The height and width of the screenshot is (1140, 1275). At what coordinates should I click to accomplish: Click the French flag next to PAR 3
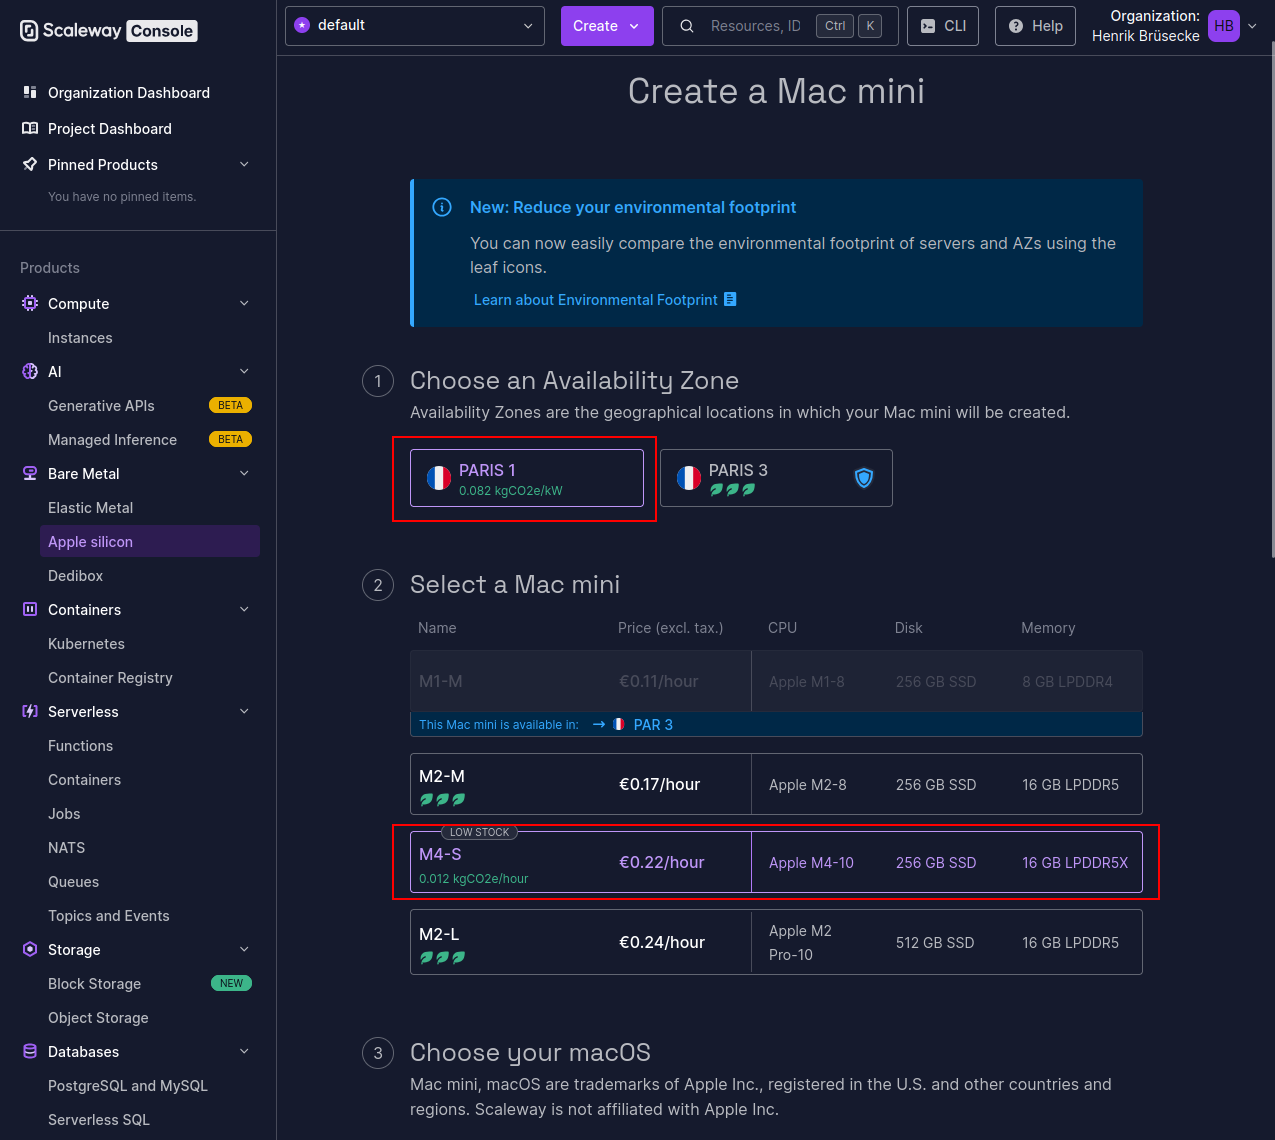(x=619, y=724)
